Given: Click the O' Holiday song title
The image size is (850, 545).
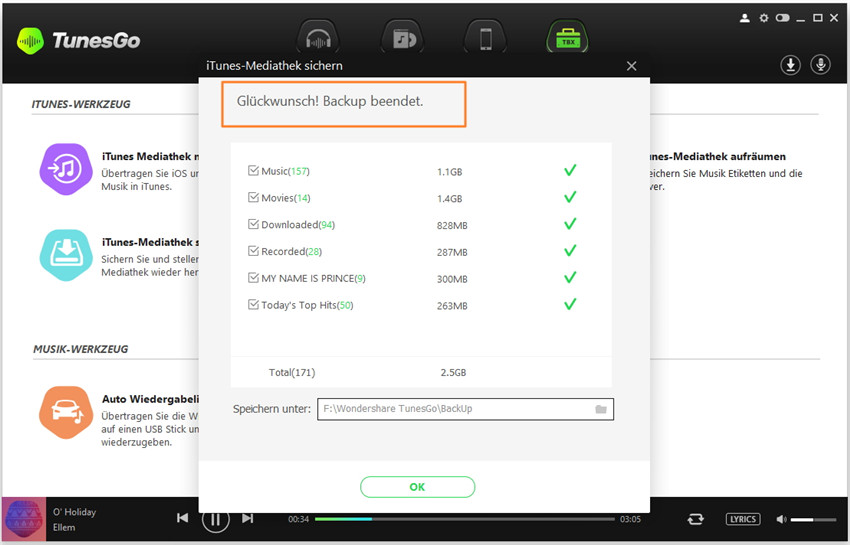Looking at the screenshot, I should pyautogui.click(x=74, y=512).
